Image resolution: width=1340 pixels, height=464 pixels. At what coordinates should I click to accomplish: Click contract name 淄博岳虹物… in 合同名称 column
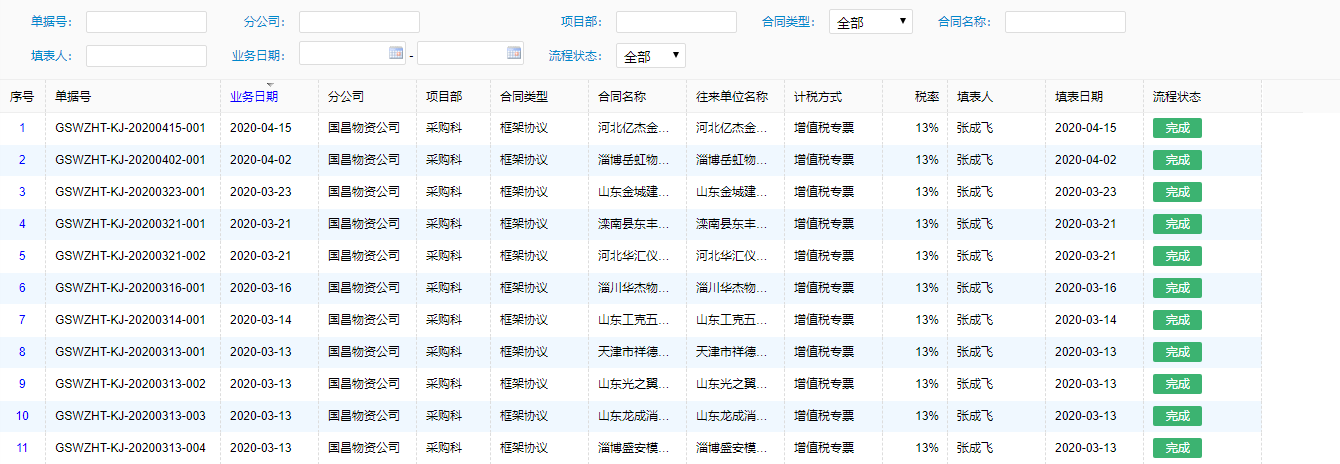click(634, 160)
